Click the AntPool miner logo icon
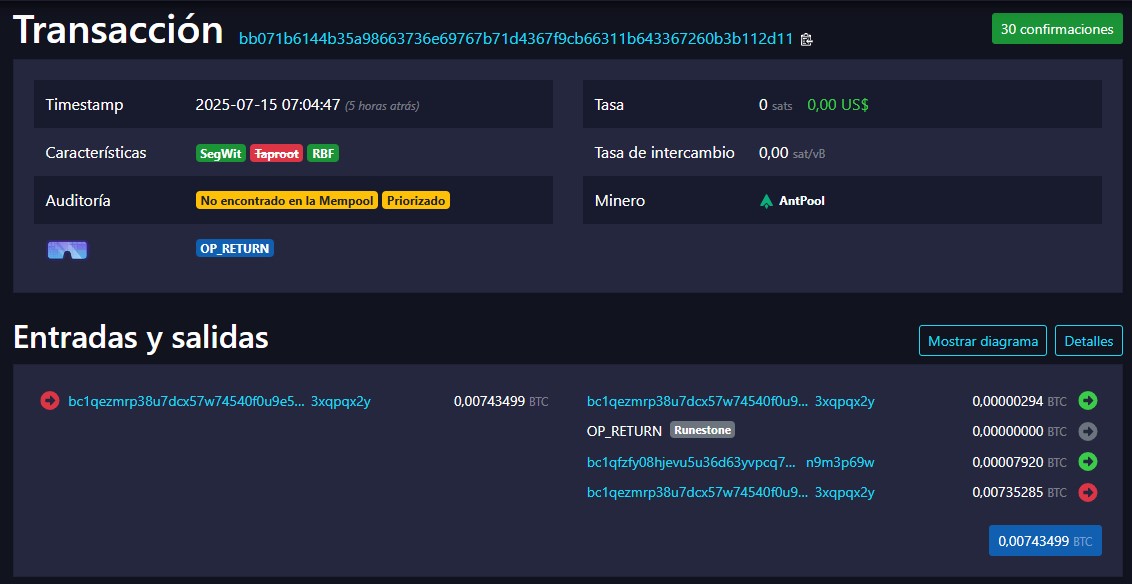 [x=767, y=201]
